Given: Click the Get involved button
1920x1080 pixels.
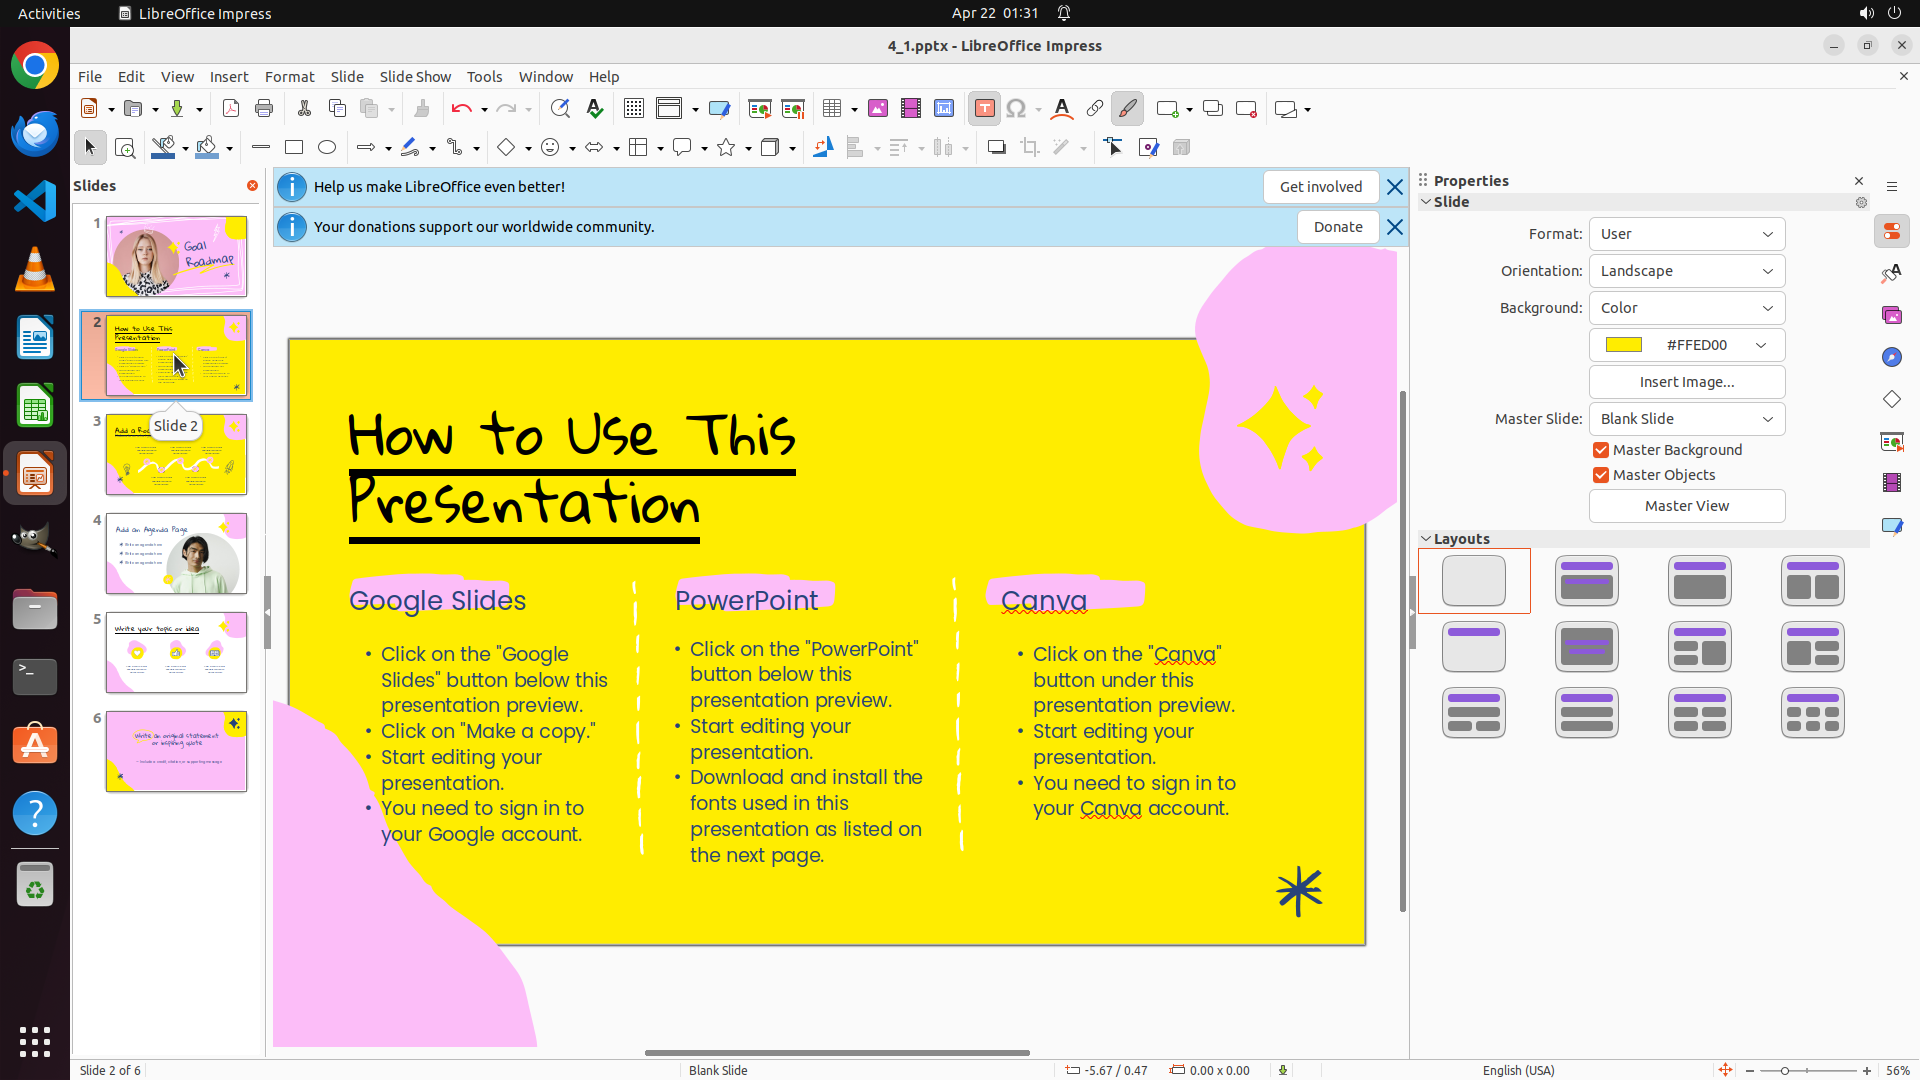Looking at the screenshot, I should [1320, 187].
